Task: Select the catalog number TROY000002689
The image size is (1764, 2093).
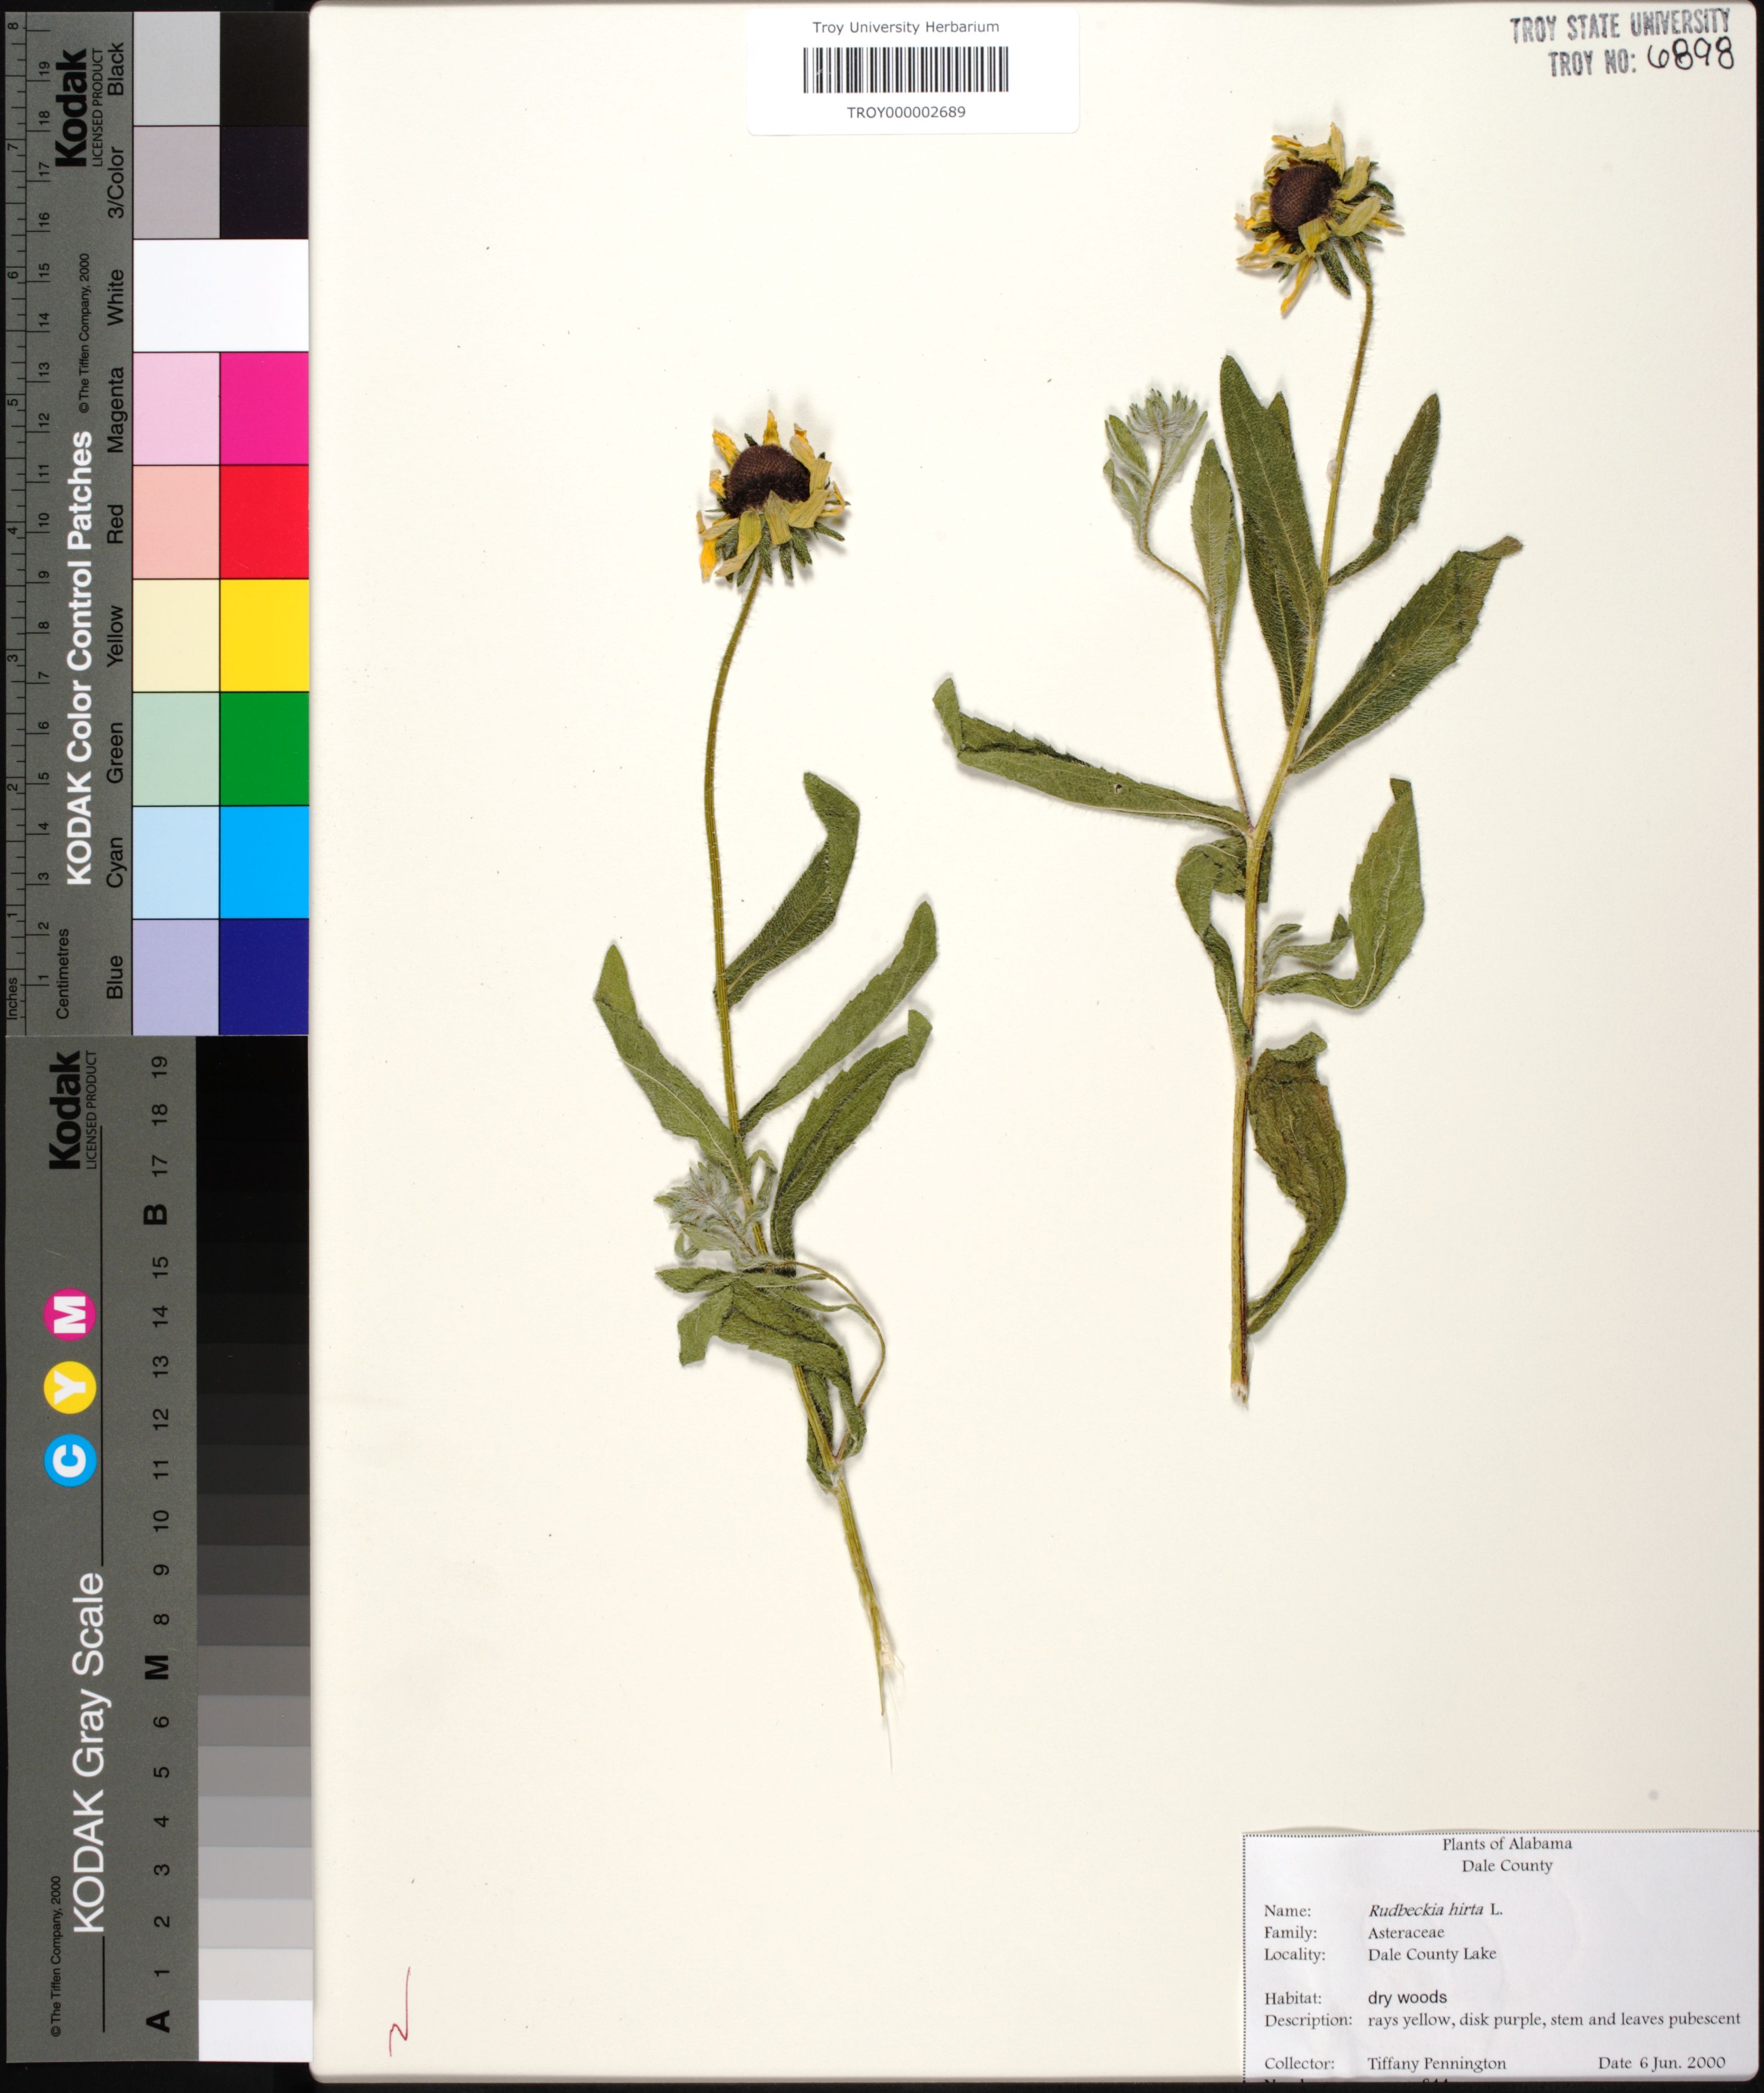Action: point(906,112)
